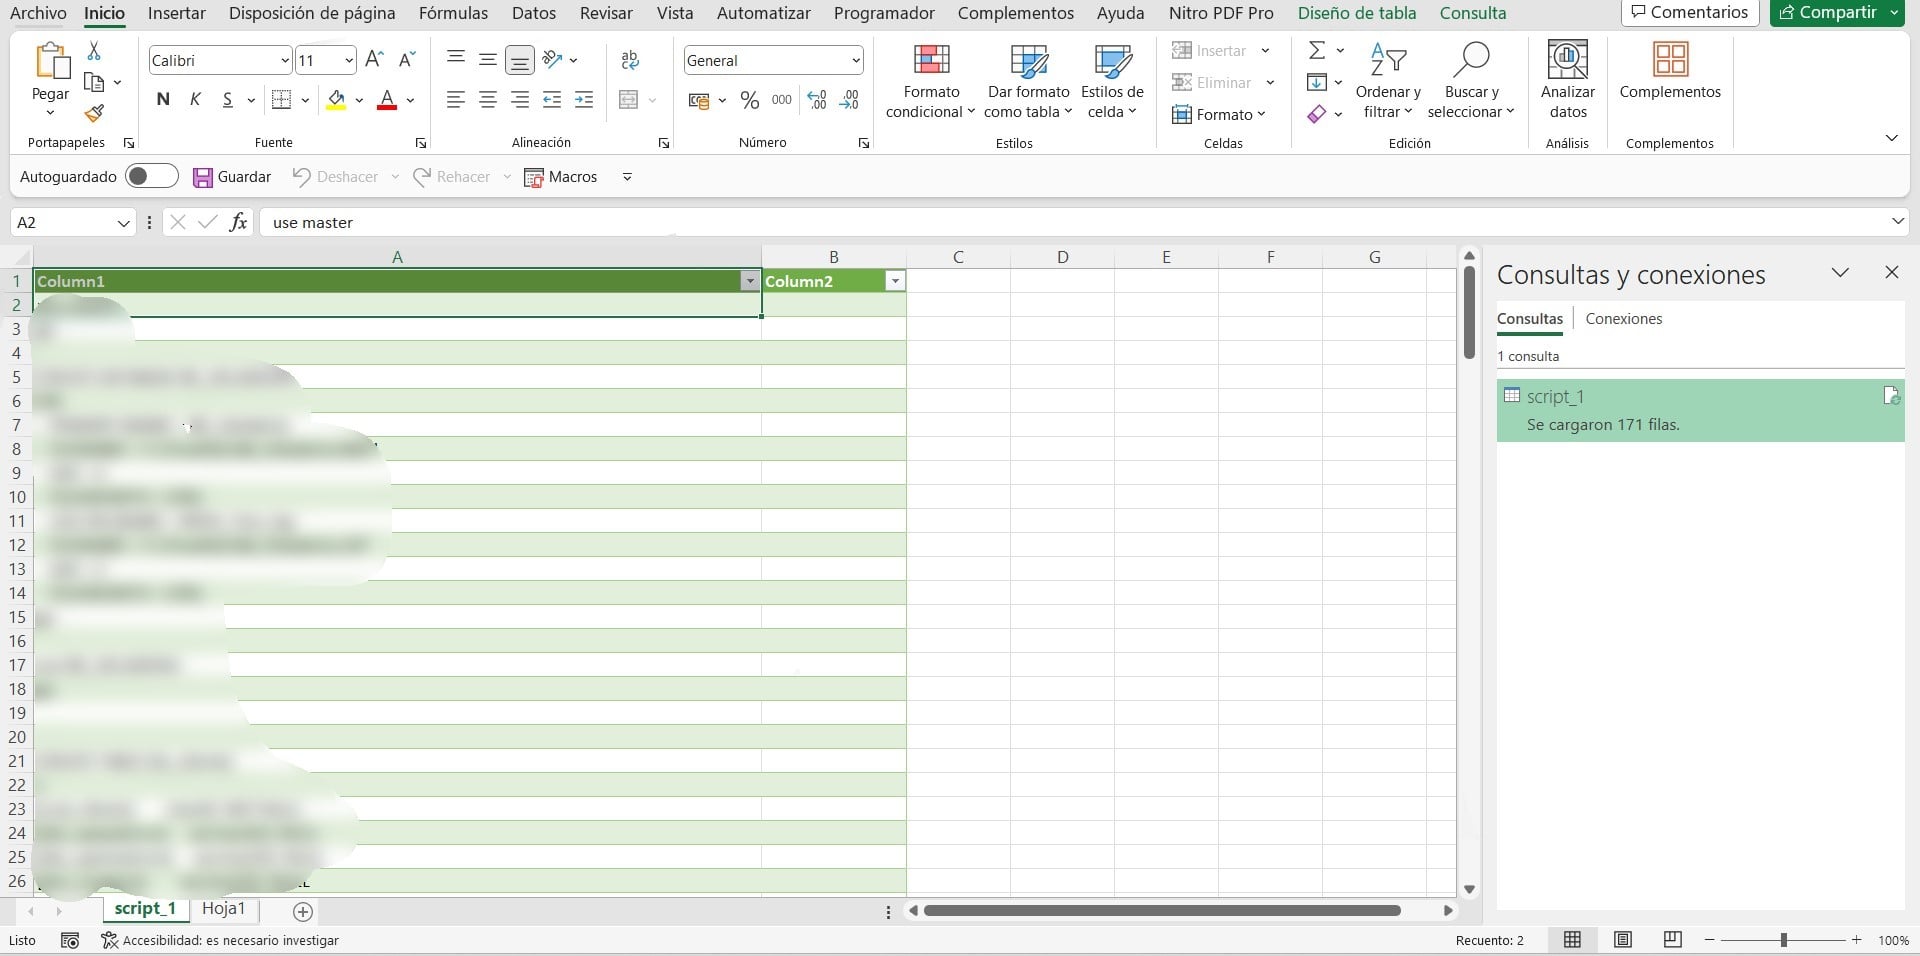
Task: Switch to page layout view
Action: (1622, 940)
